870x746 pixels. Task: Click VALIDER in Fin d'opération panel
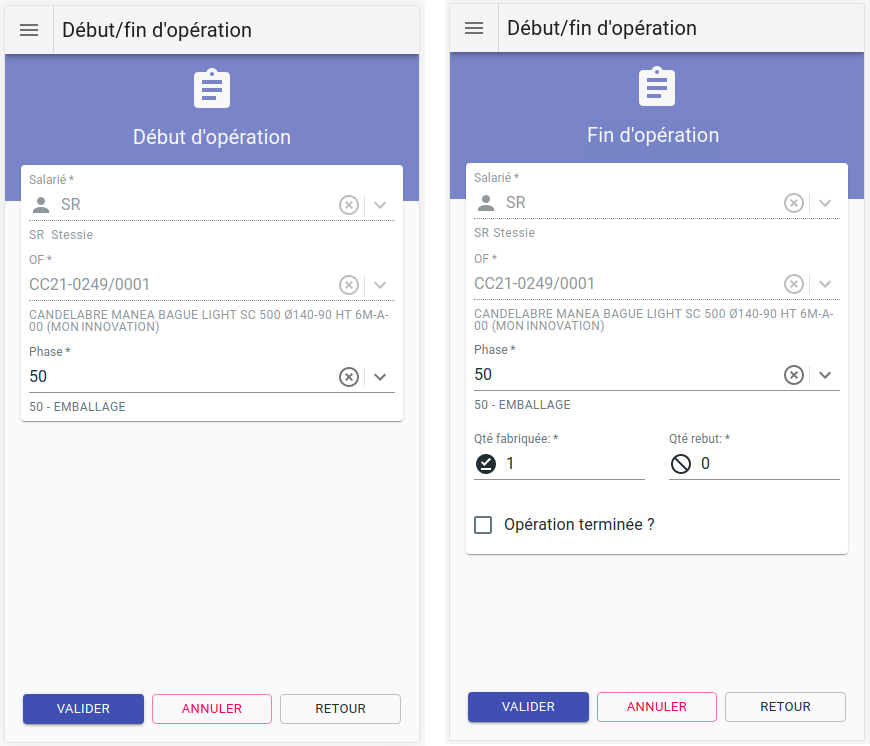coord(528,707)
